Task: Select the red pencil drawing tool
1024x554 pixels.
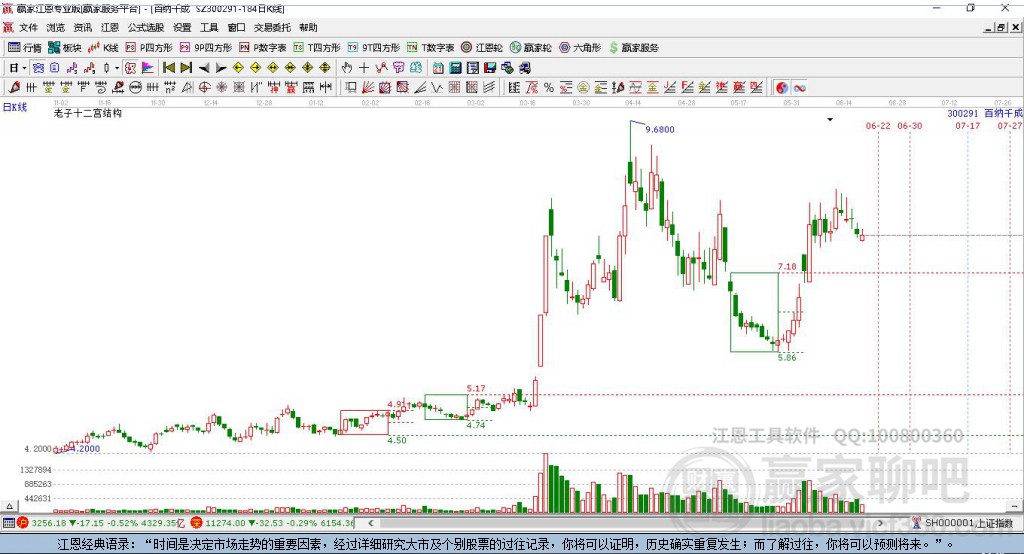Action: point(14,88)
